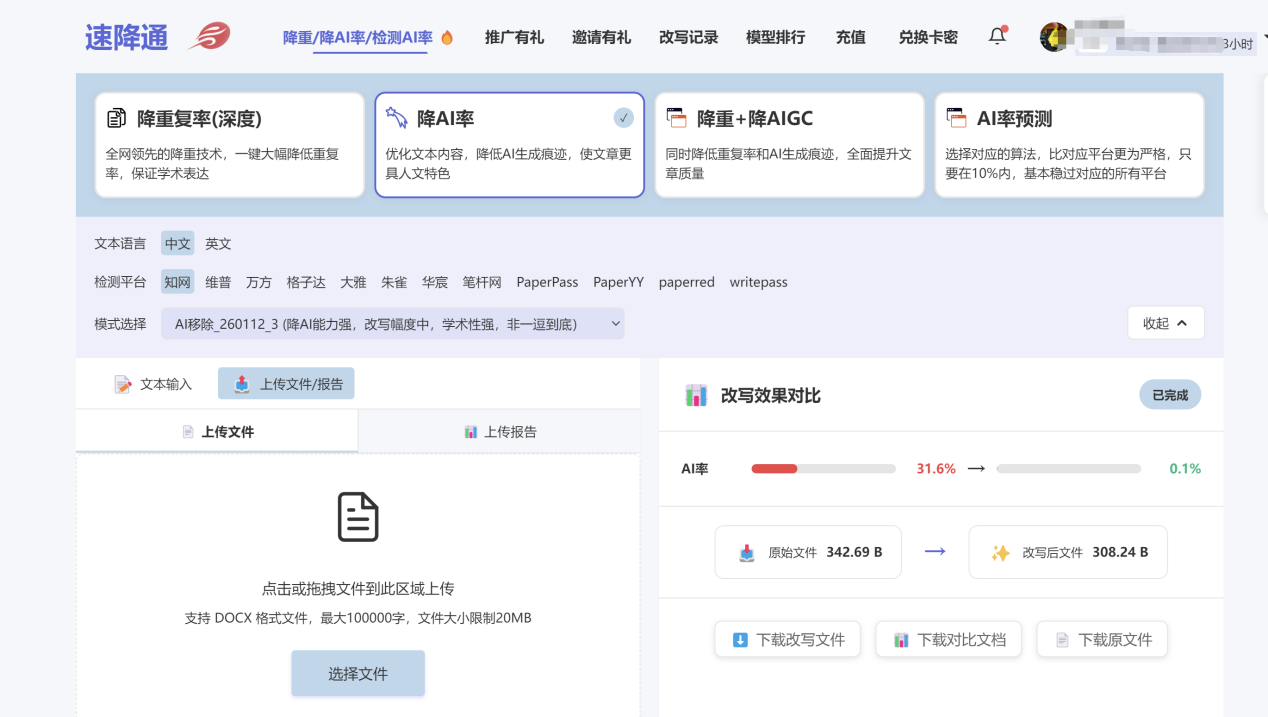Viewport: 1268px width, 717px height.
Task: Open 改写记录 page
Action: coord(688,37)
